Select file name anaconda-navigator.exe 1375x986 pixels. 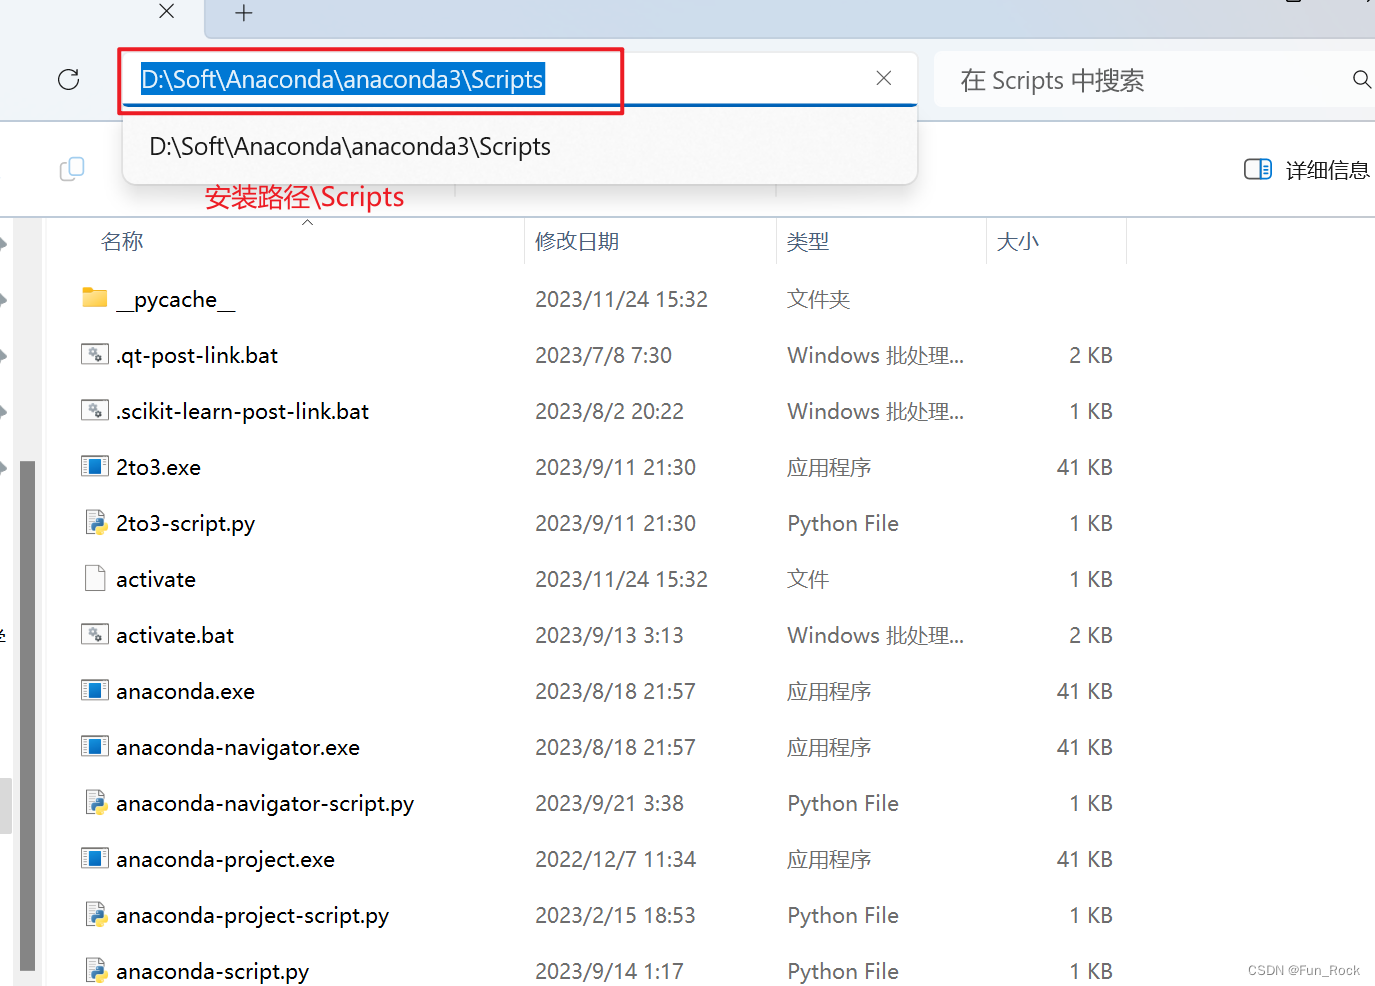238,747
